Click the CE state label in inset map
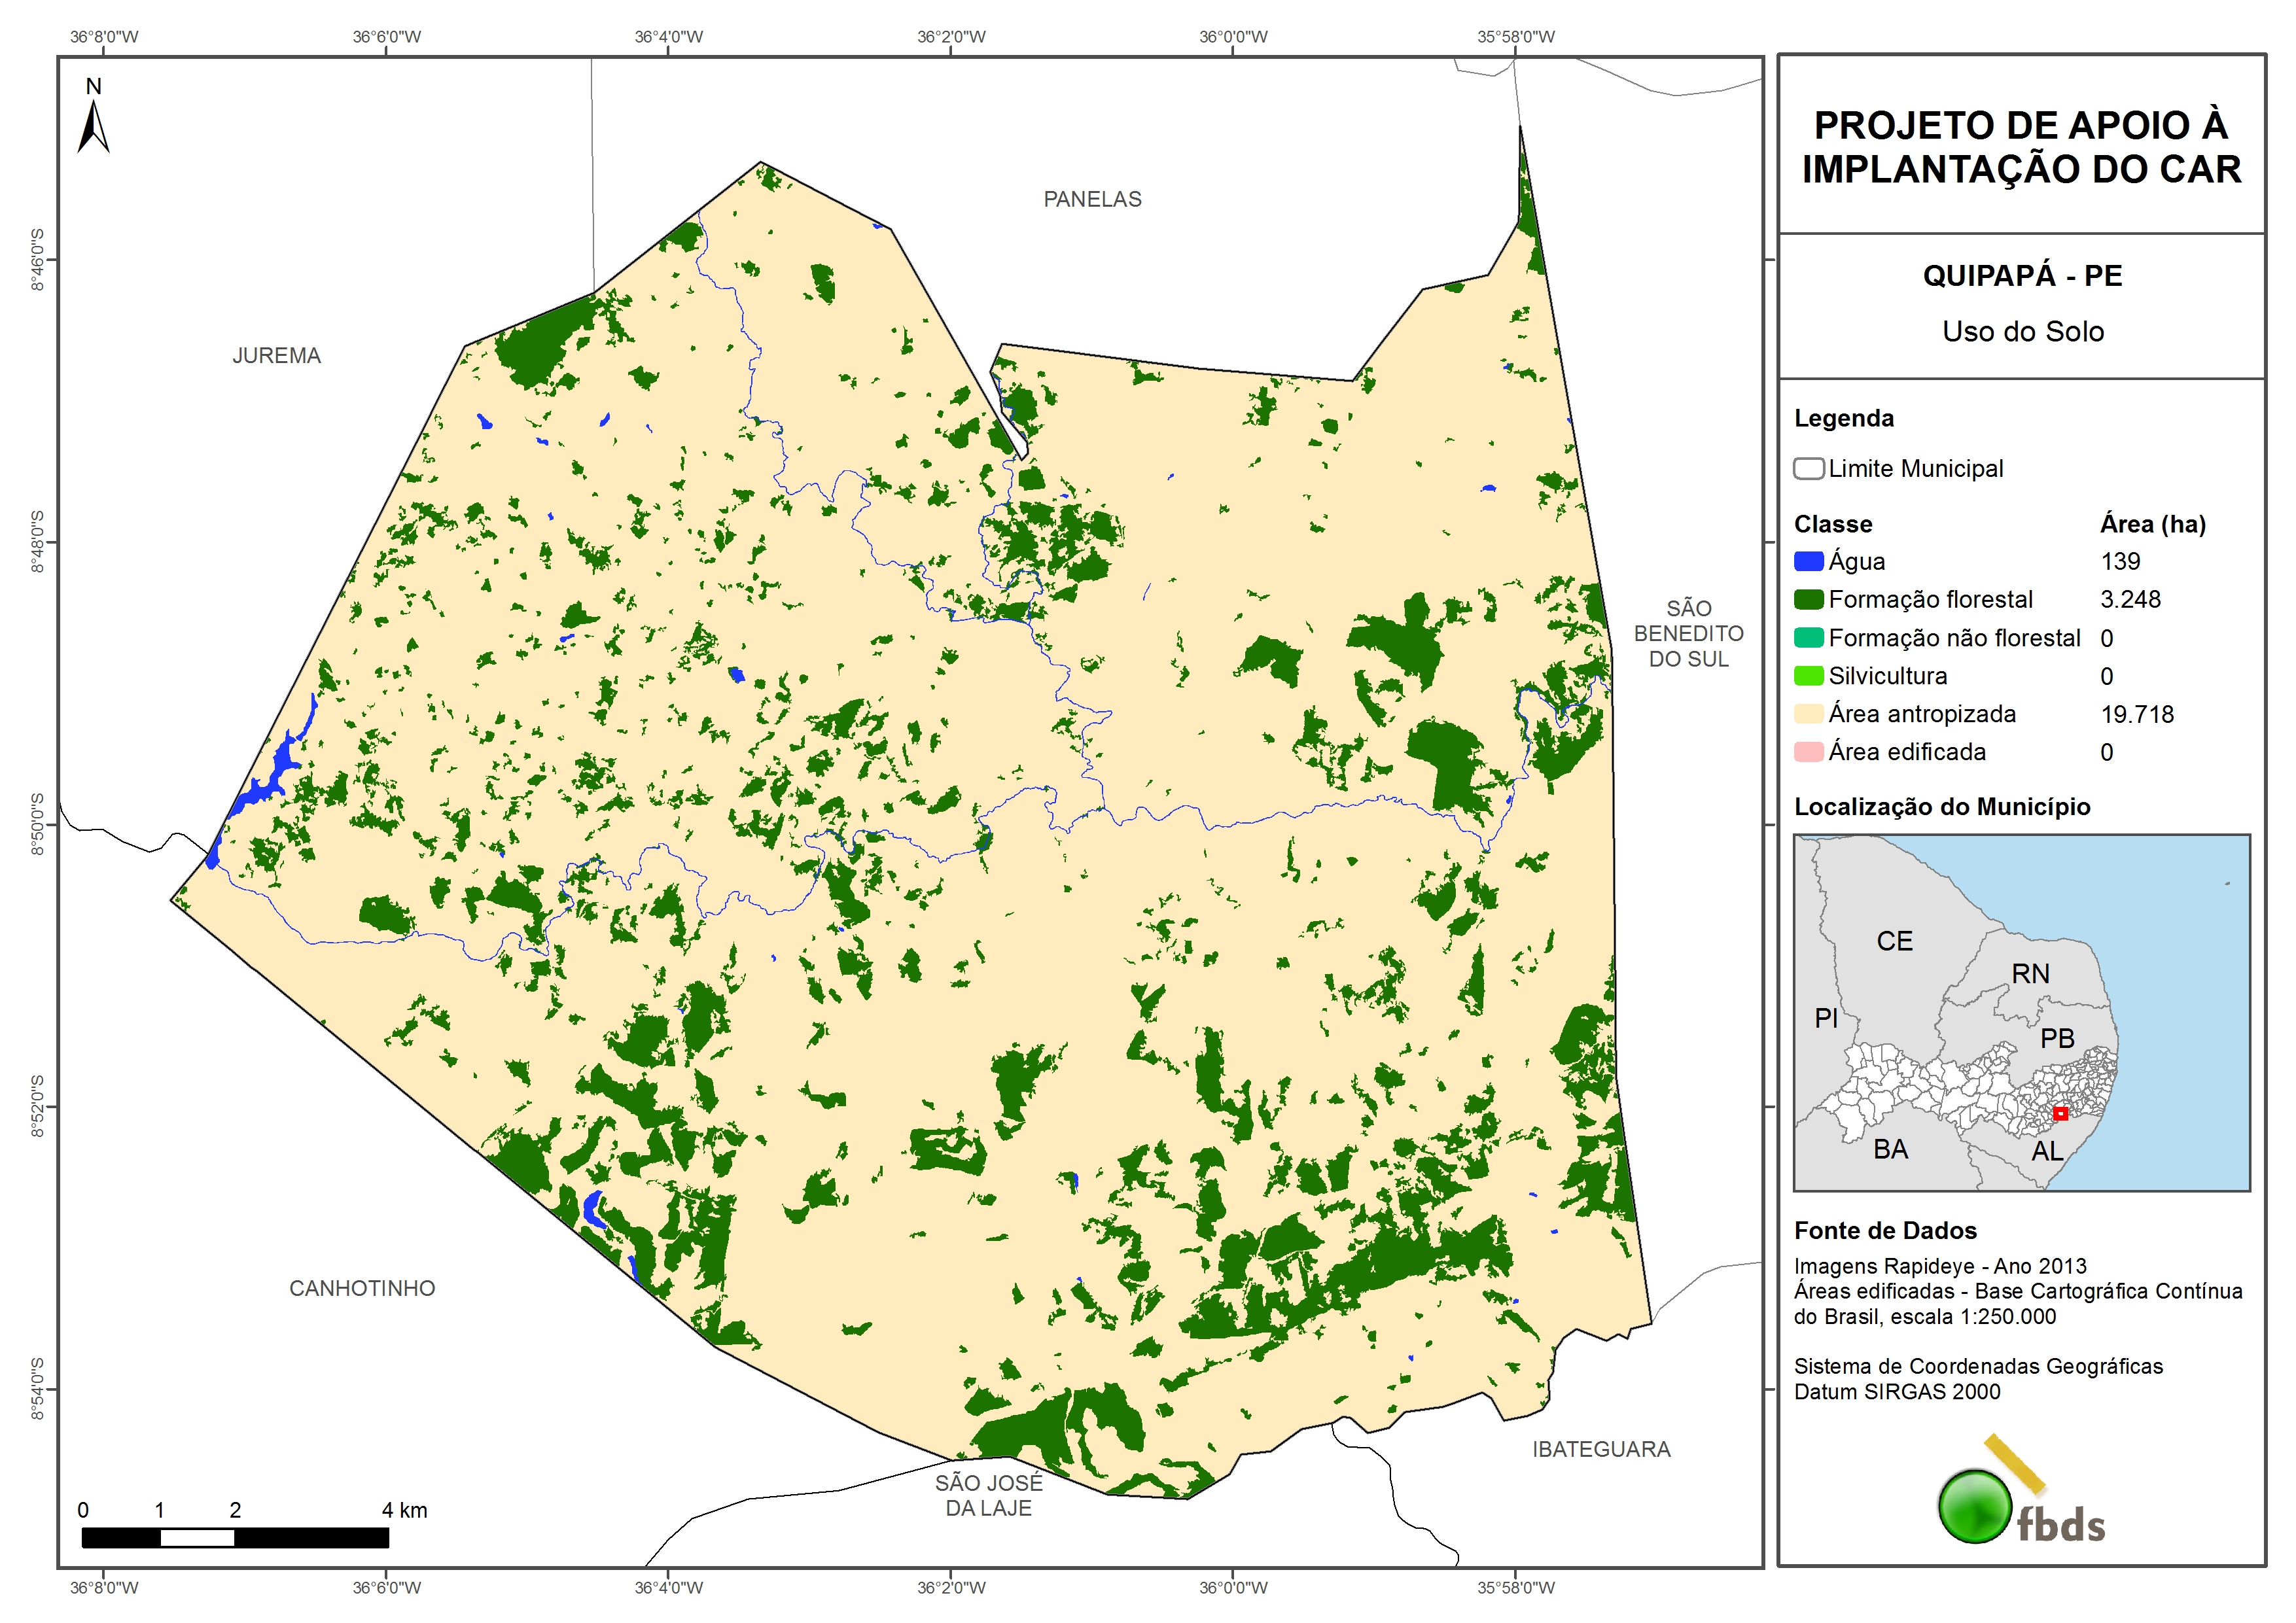This screenshot has width=2296, height=1623. click(1894, 941)
